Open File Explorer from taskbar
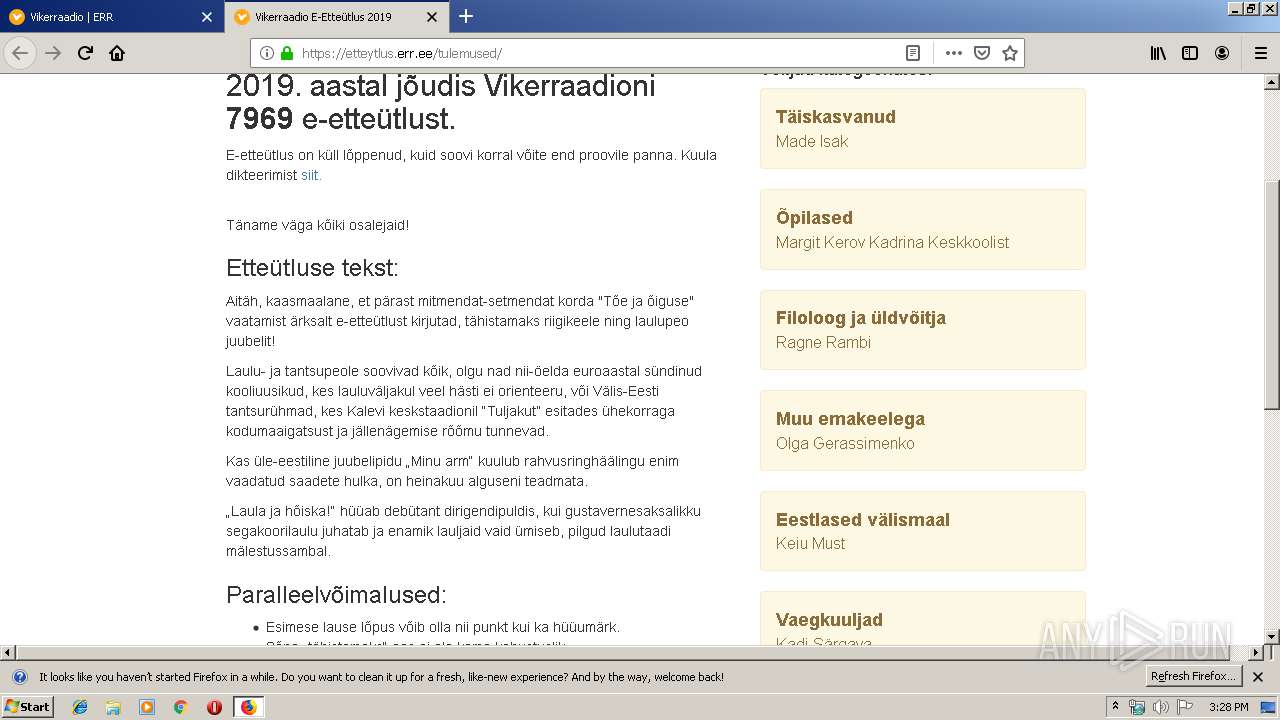This screenshot has height=720, width=1280. click(x=113, y=707)
